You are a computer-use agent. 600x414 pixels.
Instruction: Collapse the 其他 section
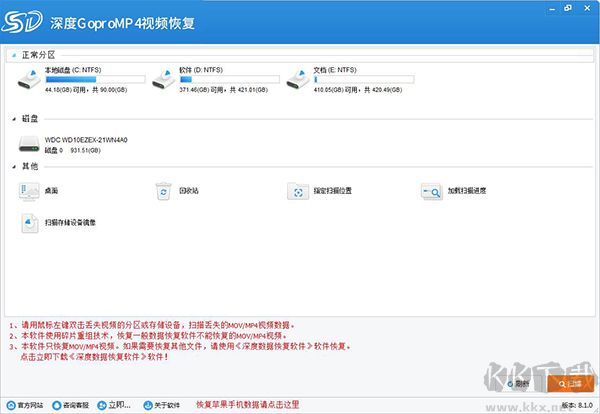coord(13,166)
